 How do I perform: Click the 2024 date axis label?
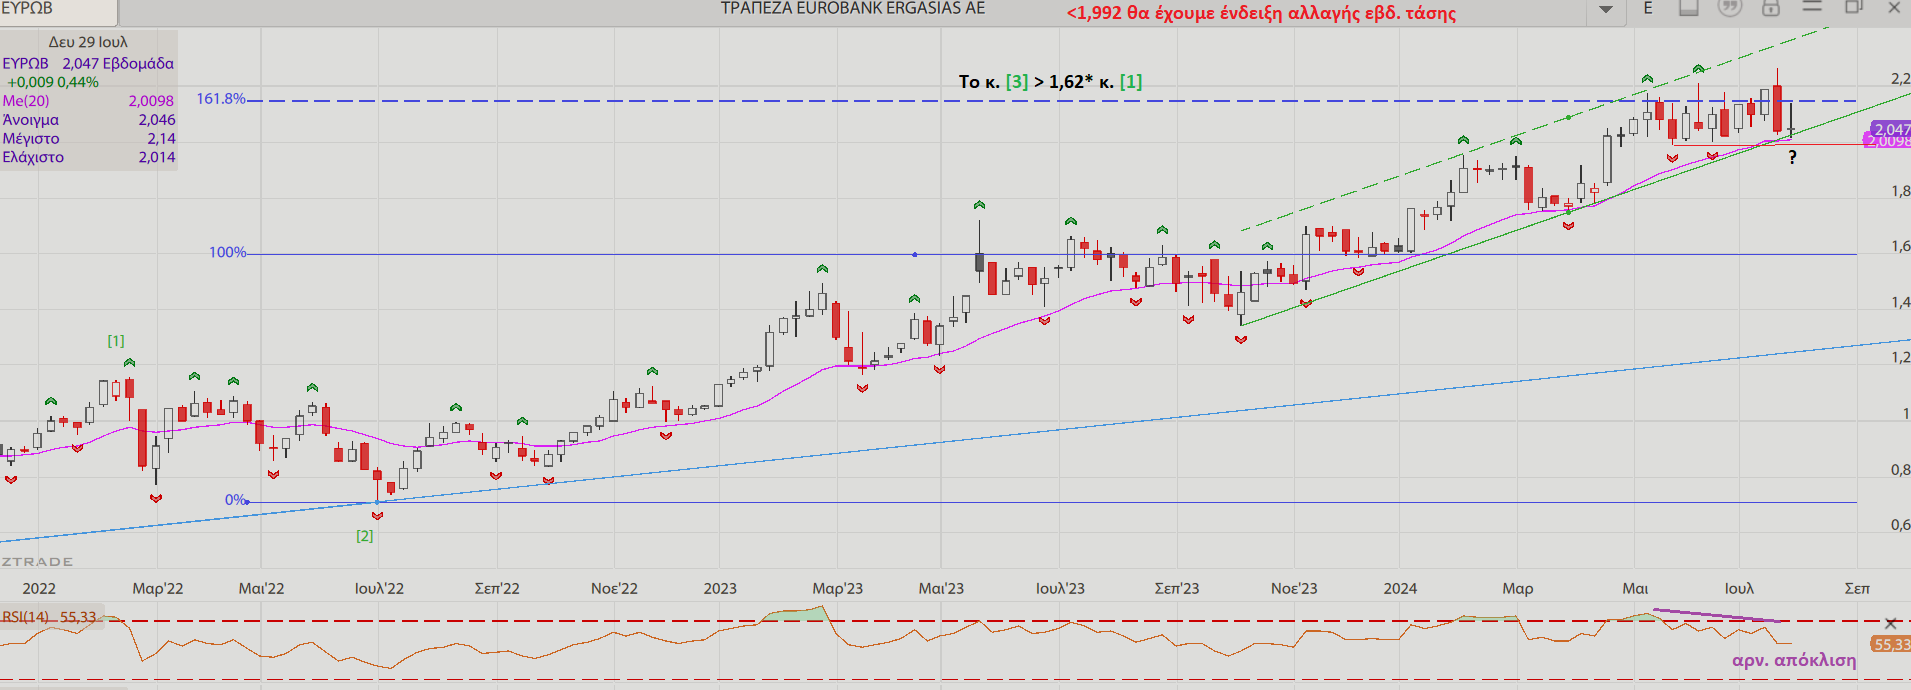[x=1400, y=588]
